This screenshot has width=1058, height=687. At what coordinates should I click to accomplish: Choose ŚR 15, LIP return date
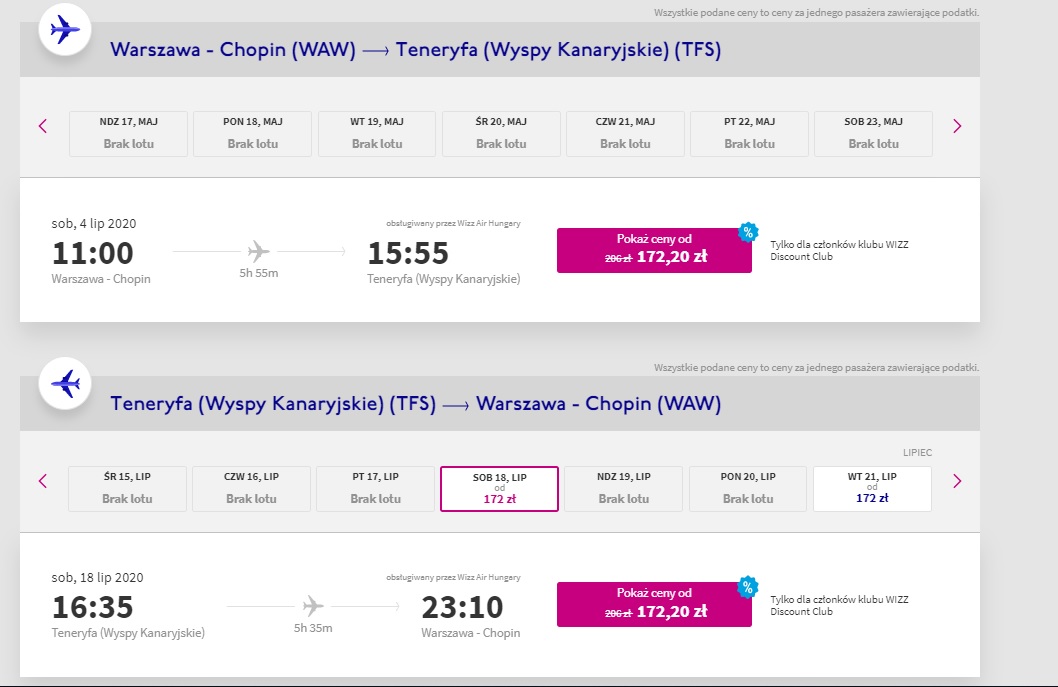128,489
